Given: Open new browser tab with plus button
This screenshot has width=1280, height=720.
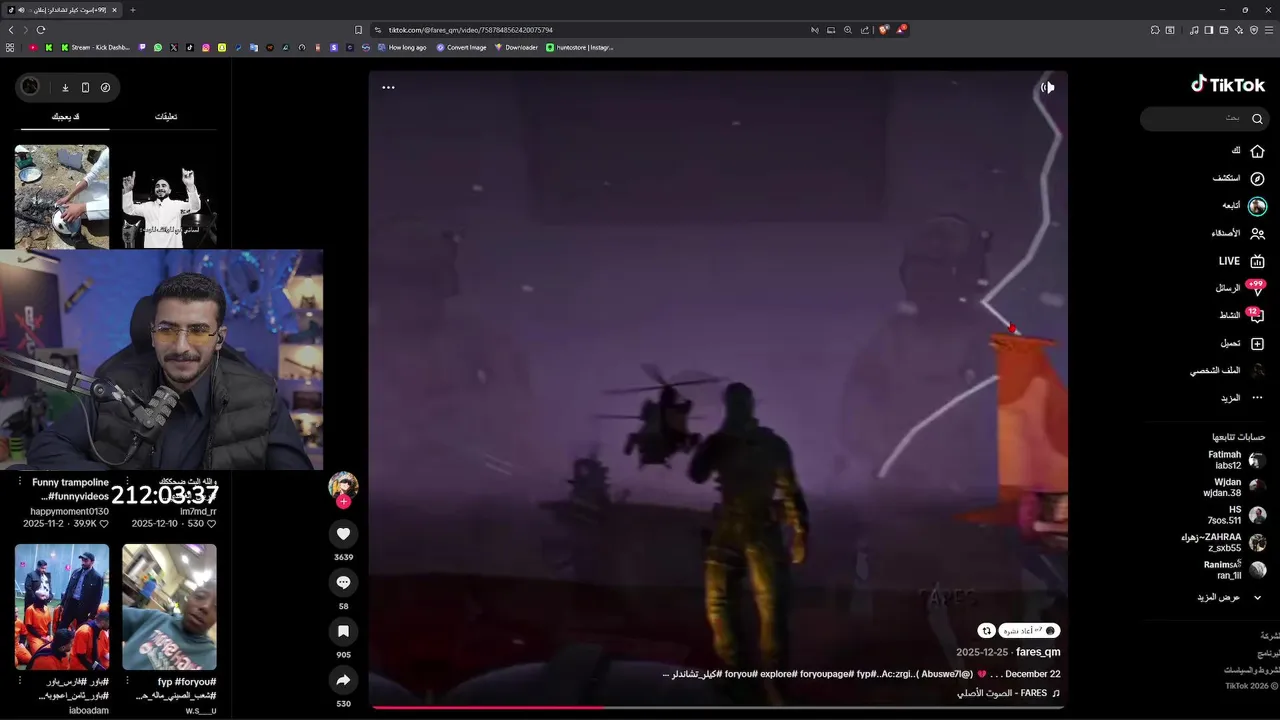Looking at the screenshot, I should [x=133, y=10].
